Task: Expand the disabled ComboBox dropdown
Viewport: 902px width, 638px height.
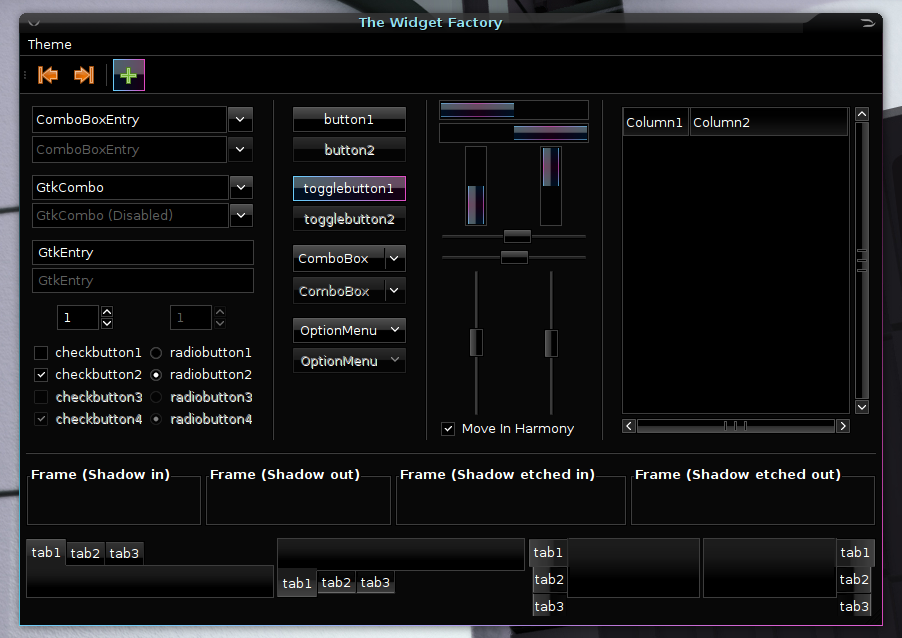Action: [x=349, y=291]
